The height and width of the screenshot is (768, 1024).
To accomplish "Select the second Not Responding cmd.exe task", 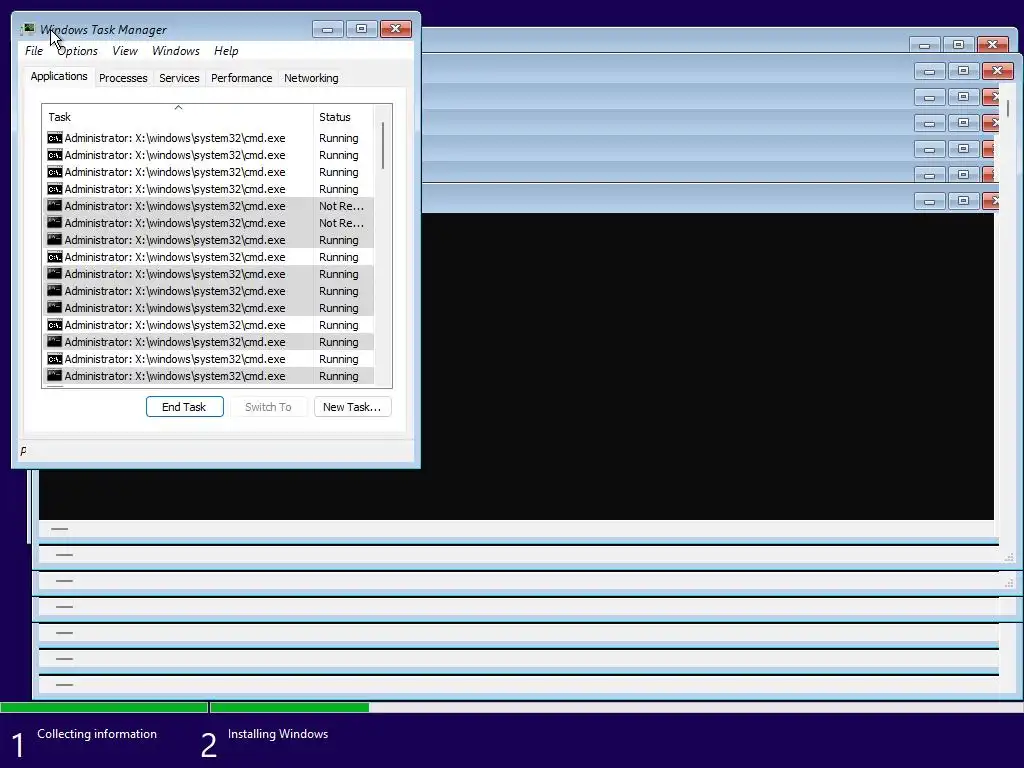I will click(x=209, y=223).
